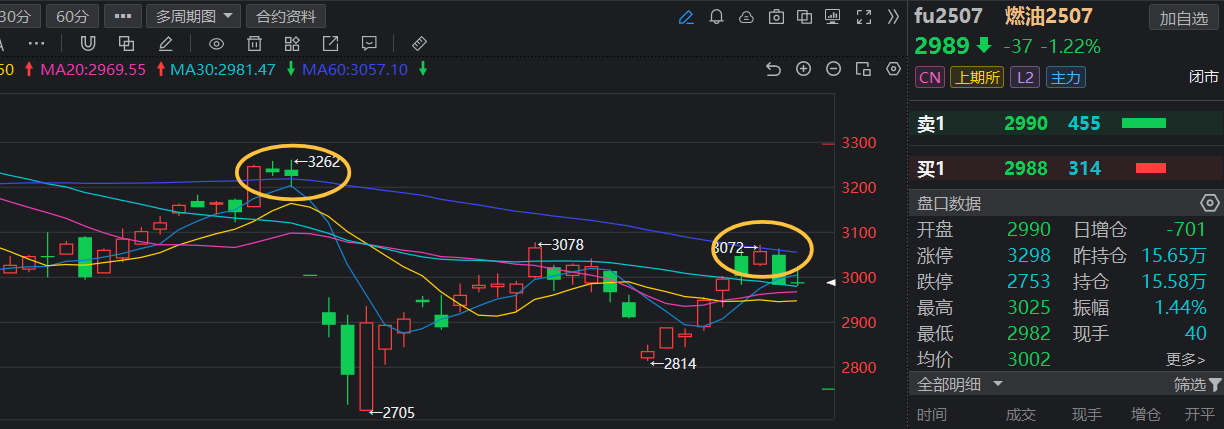Click the multi-window overlap icon
Image resolution: width=1224 pixels, height=429 pixels.
pyautogui.click(x=806, y=16)
